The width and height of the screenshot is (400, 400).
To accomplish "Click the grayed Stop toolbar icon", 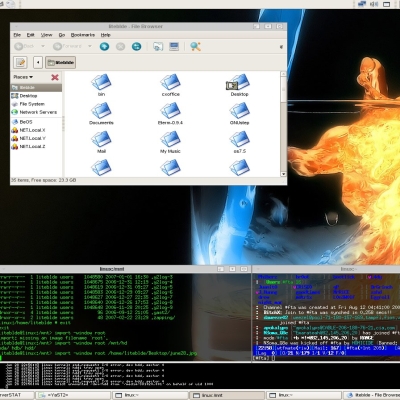I will [x=120, y=46].
